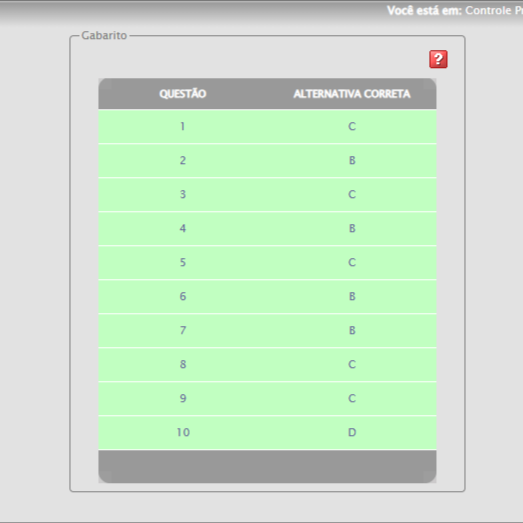Screen dimensions: 523x523
Task: Select question number 10 cell
Action: click(x=183, y=433)
